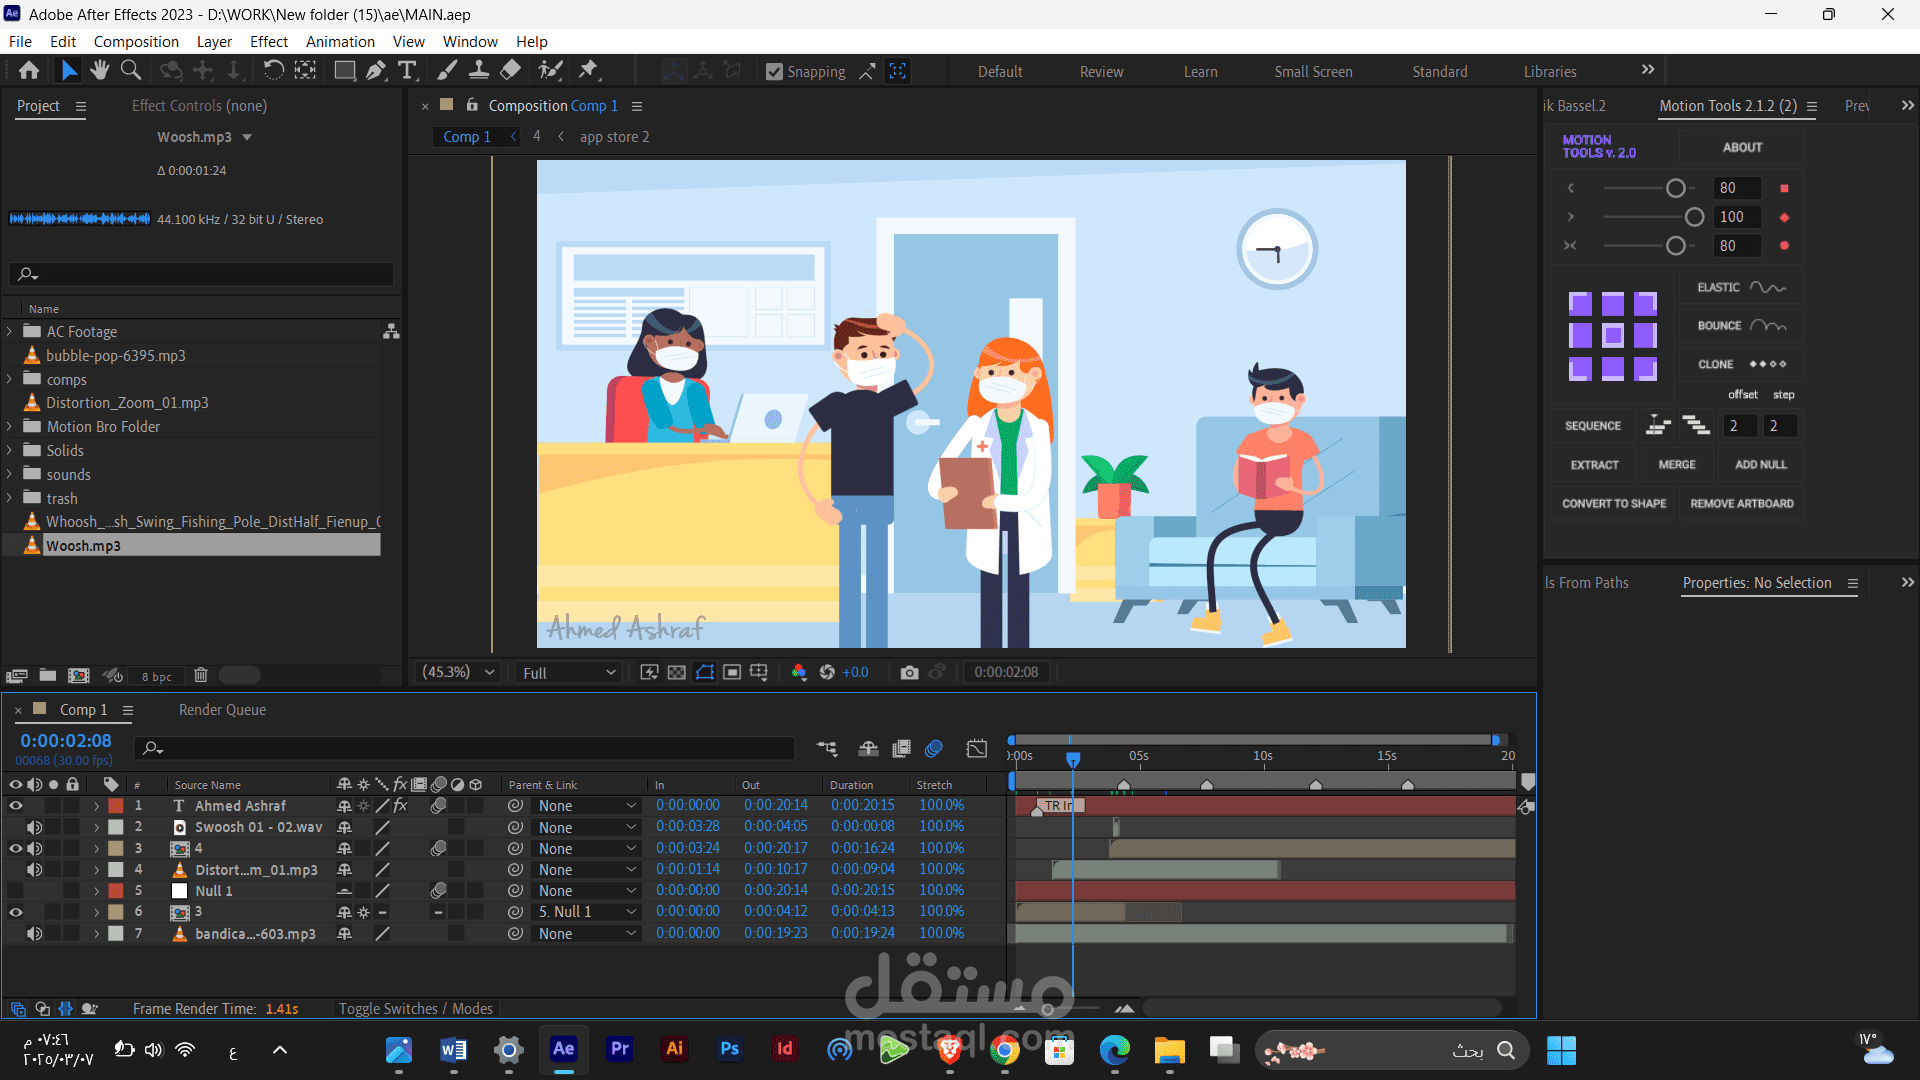1920x1080 pixels.
Task: Click the Clone Stamp tool
Action: pos(479,70)
